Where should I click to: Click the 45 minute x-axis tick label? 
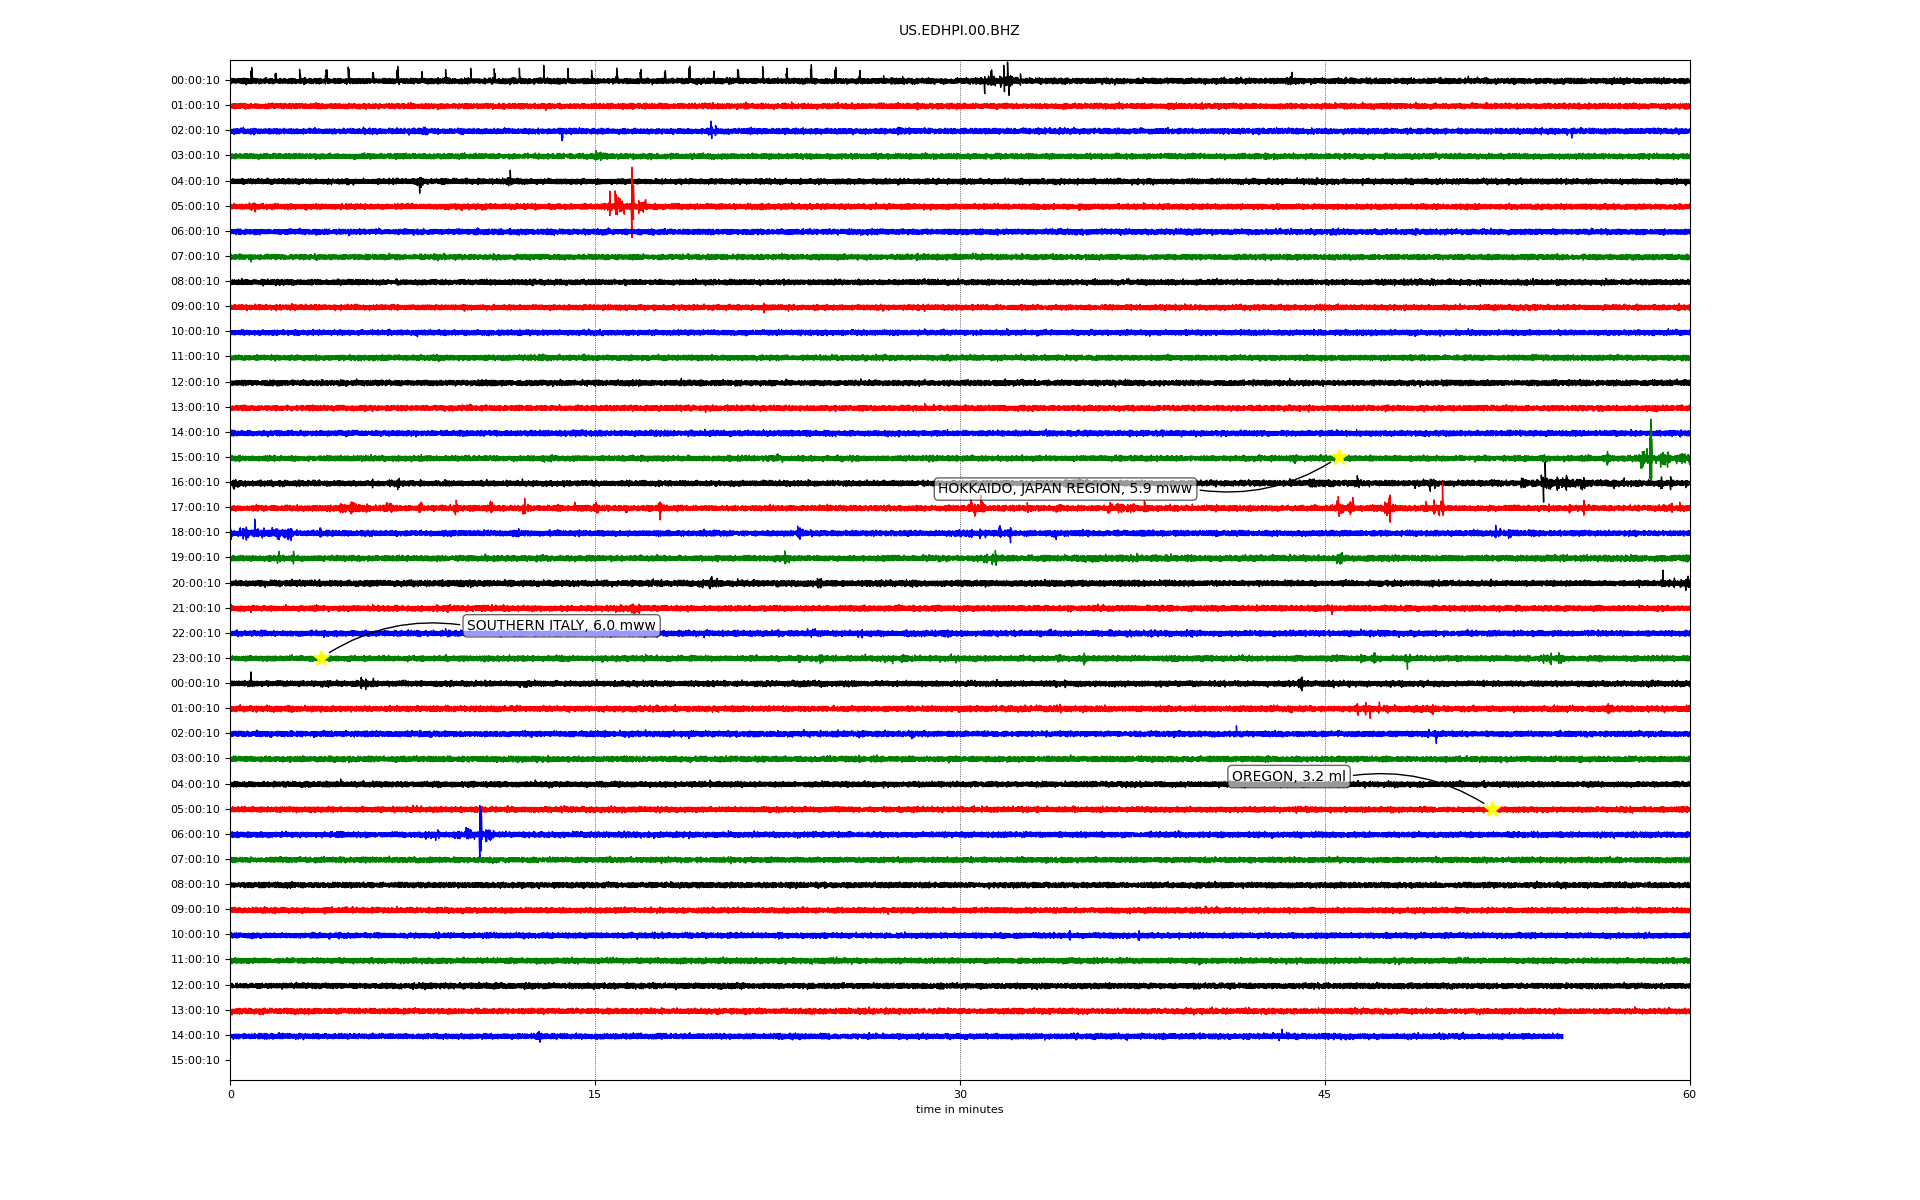1324,1094
